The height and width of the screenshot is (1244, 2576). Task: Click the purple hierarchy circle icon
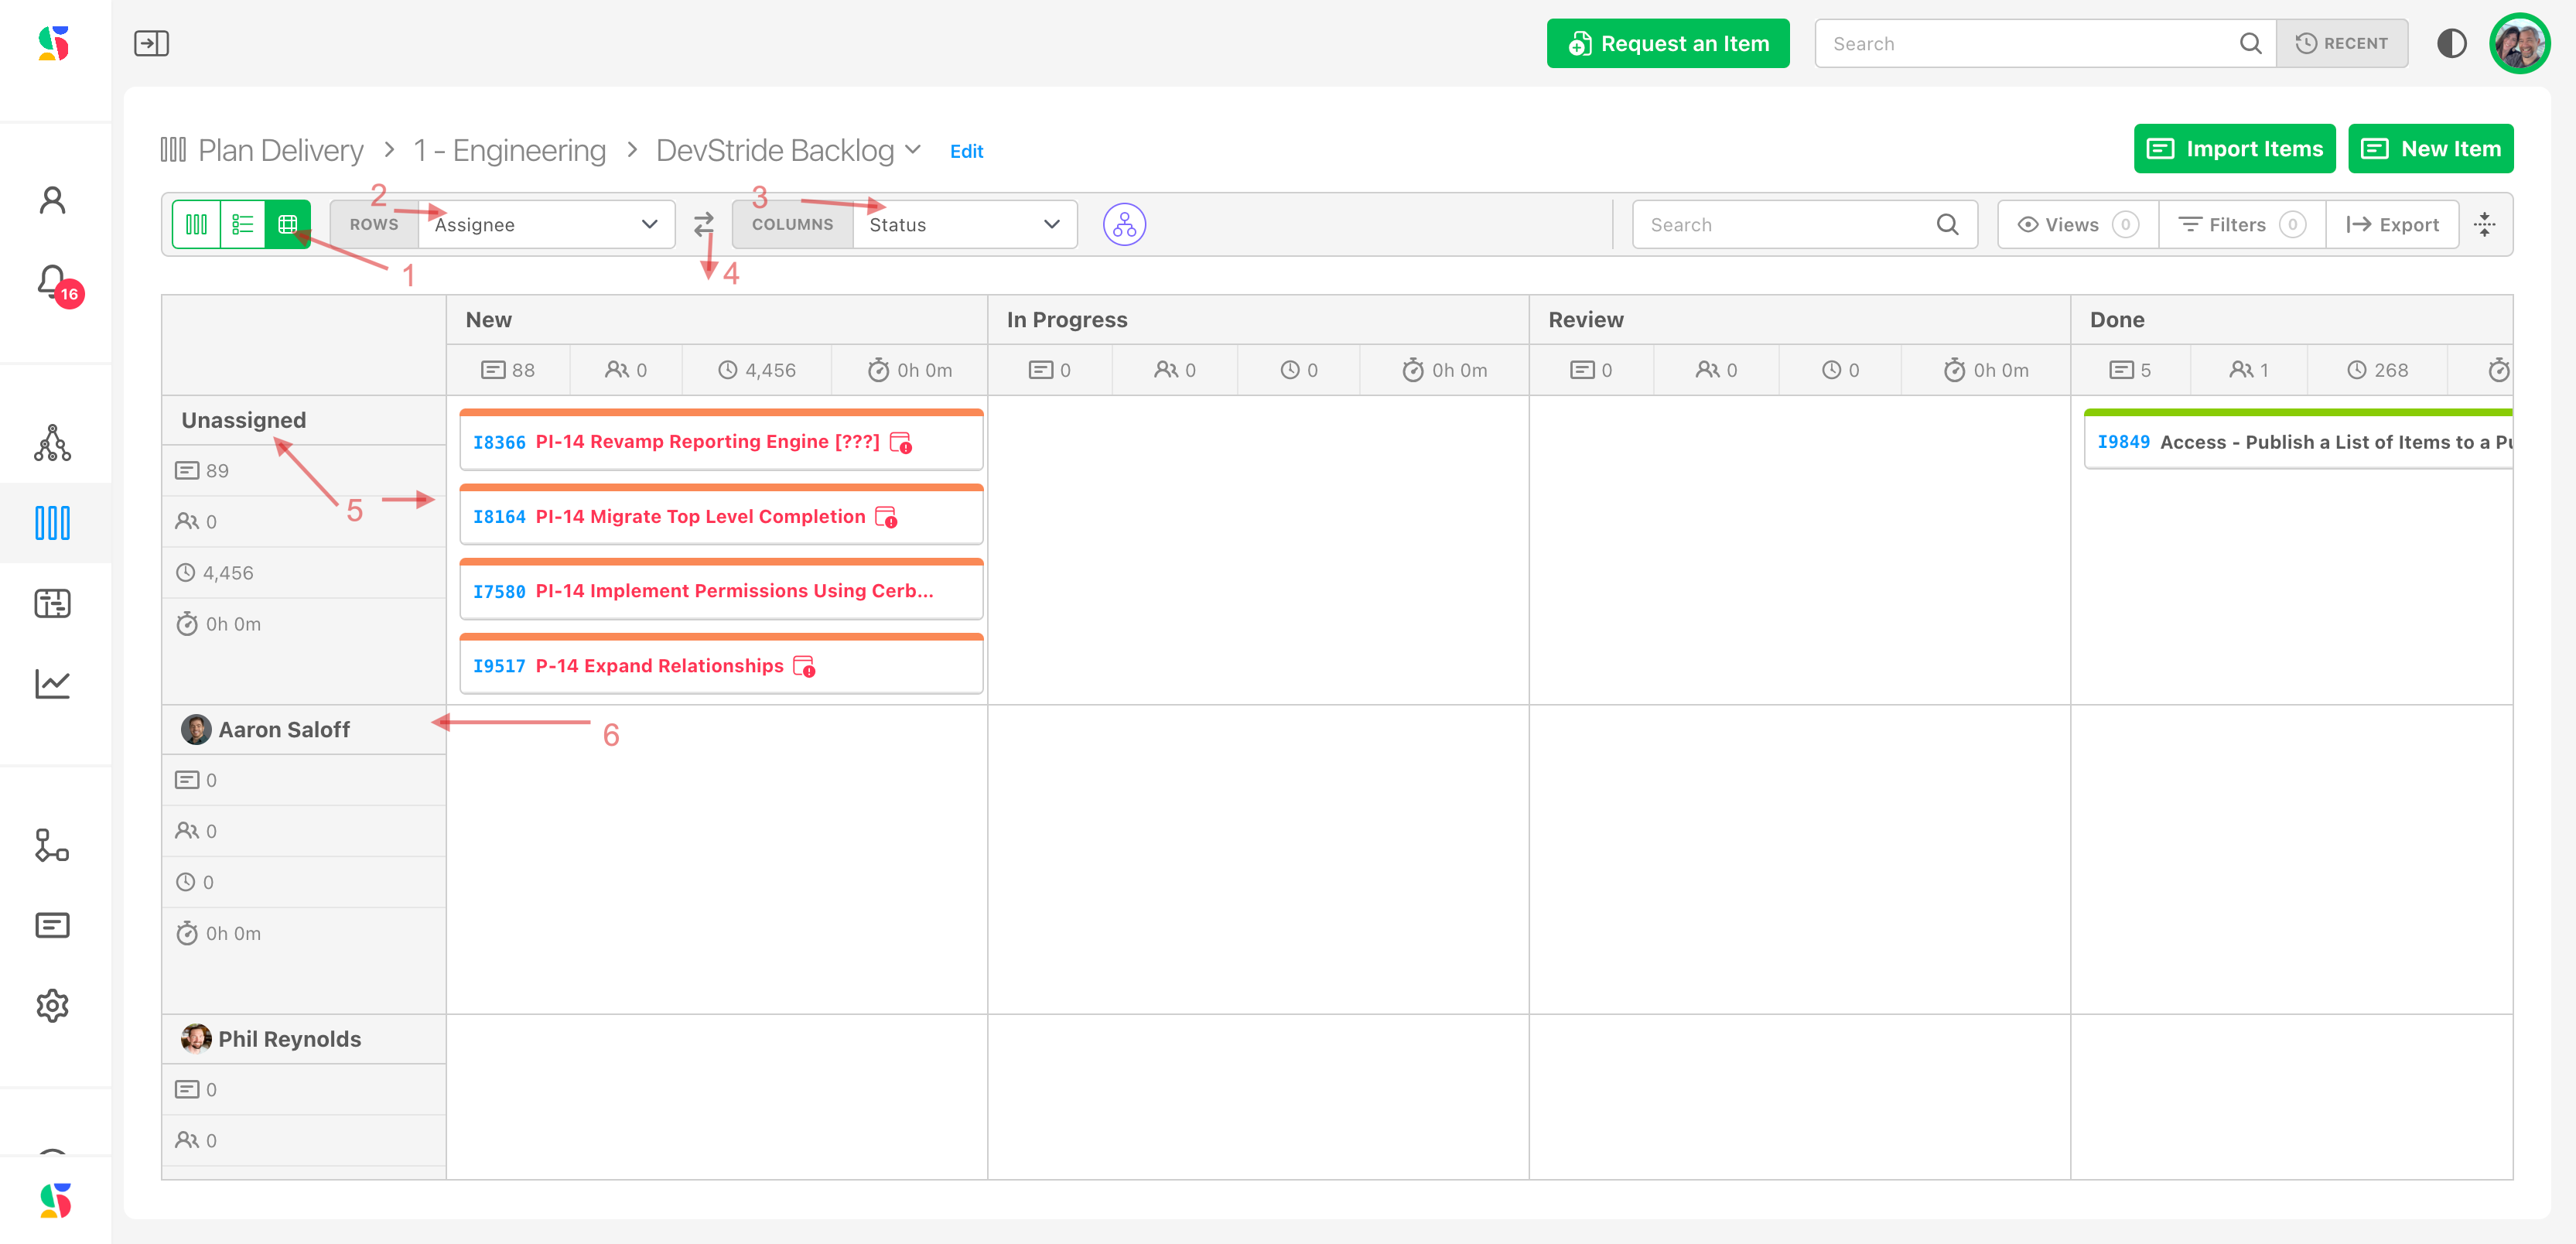tap(1124, 224)
